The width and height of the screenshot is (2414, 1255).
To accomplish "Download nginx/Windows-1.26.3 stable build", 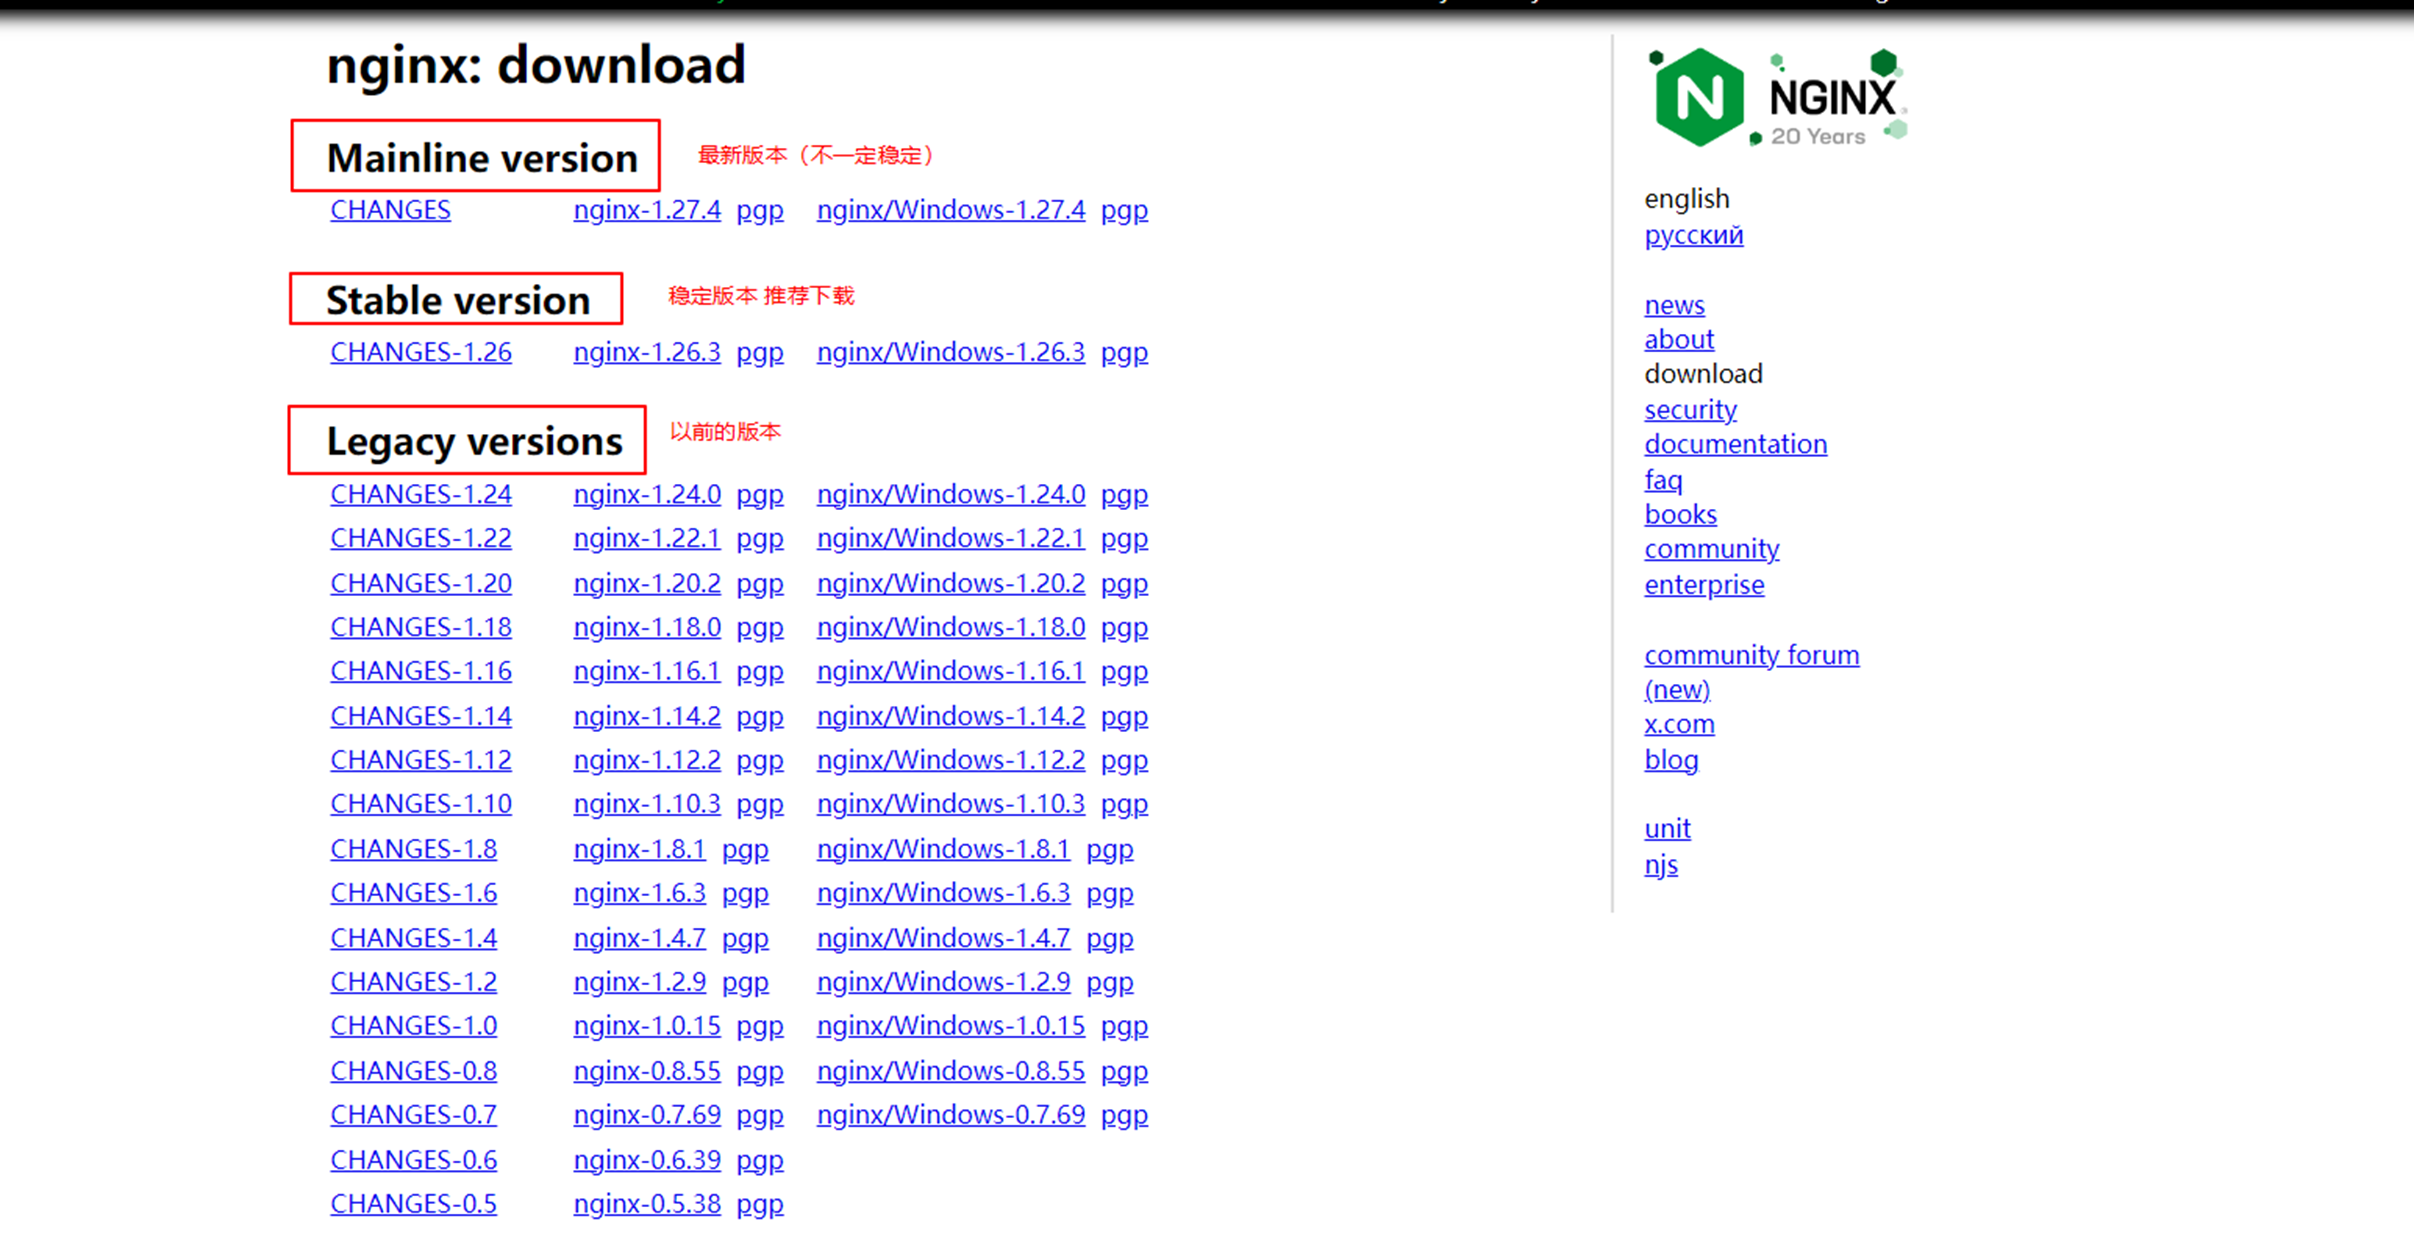I will coord(950,352).
